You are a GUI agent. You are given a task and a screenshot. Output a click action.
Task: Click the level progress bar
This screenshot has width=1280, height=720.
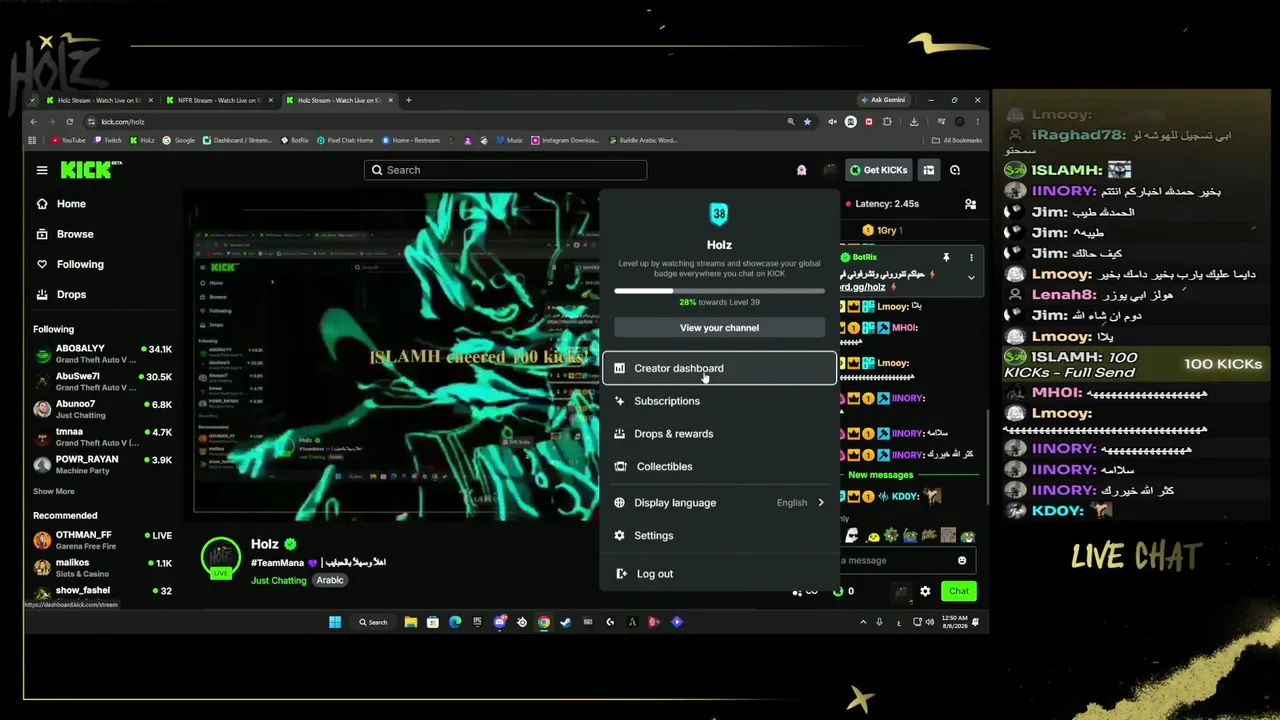tap(719, 291)
